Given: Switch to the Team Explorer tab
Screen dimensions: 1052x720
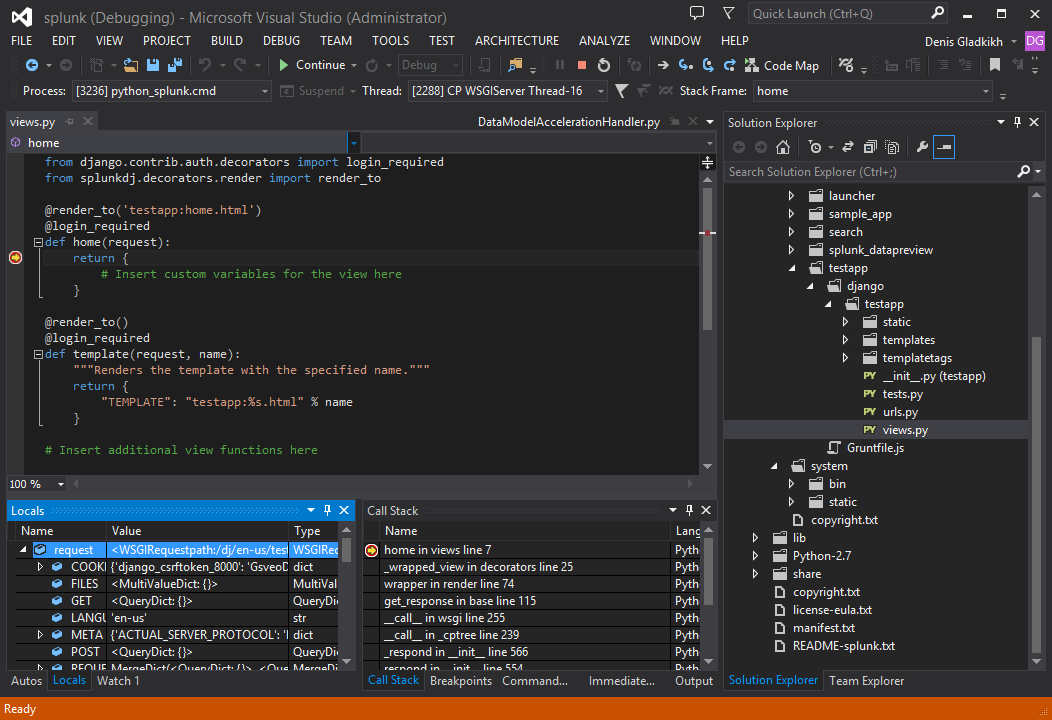Looking at the screenshot, I should (x=866, y=680).
